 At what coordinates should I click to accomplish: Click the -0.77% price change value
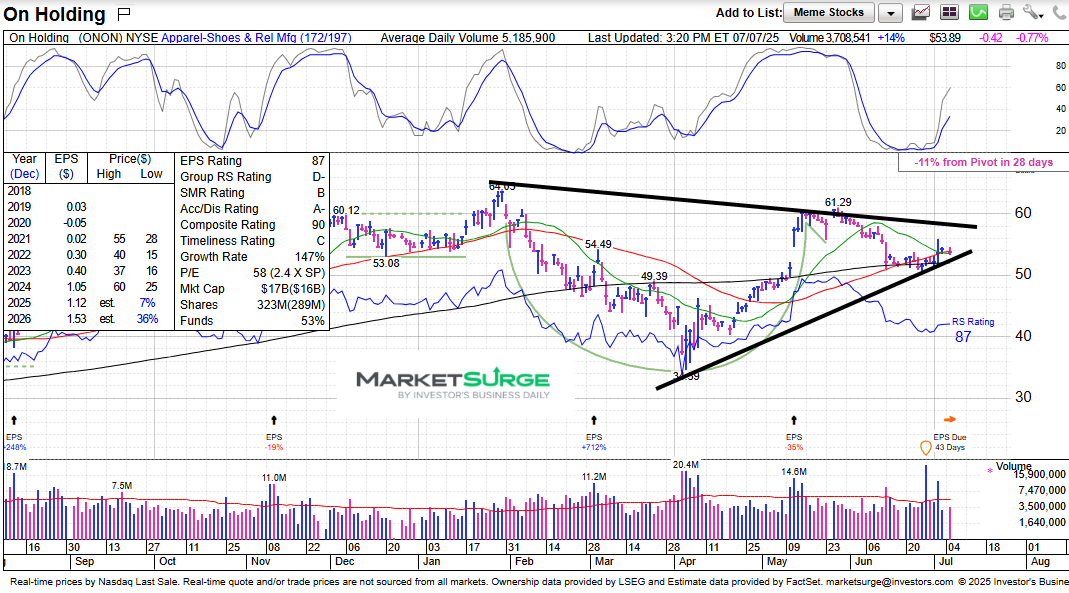pyautogui.click(x=1032, y=37)
